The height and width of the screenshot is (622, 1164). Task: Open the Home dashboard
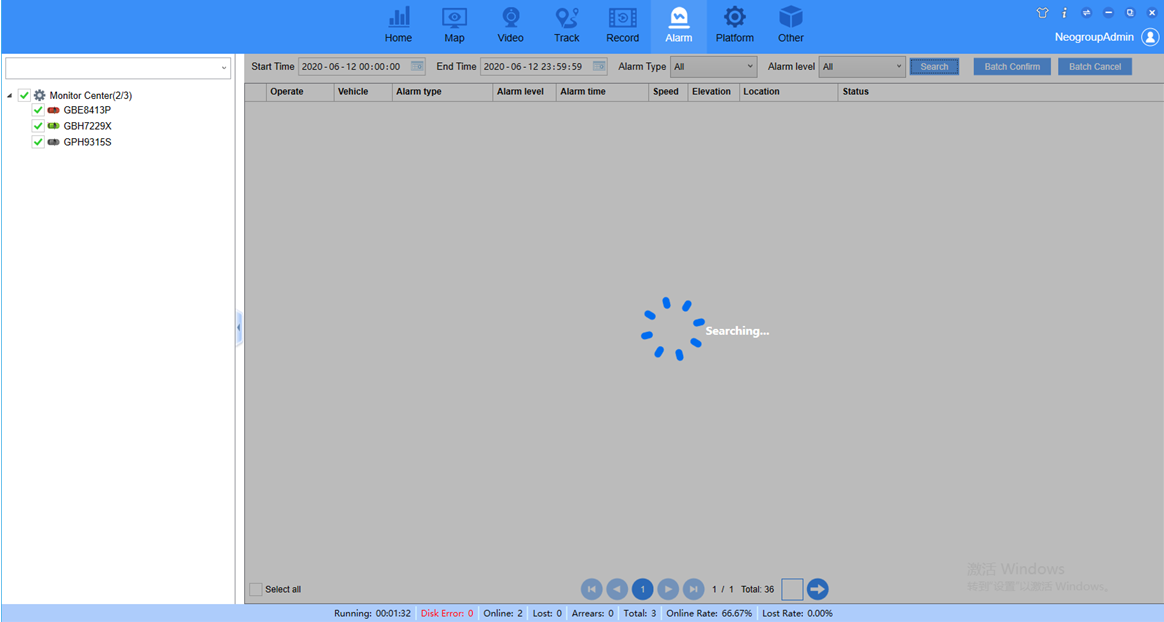tap(399, 25)
